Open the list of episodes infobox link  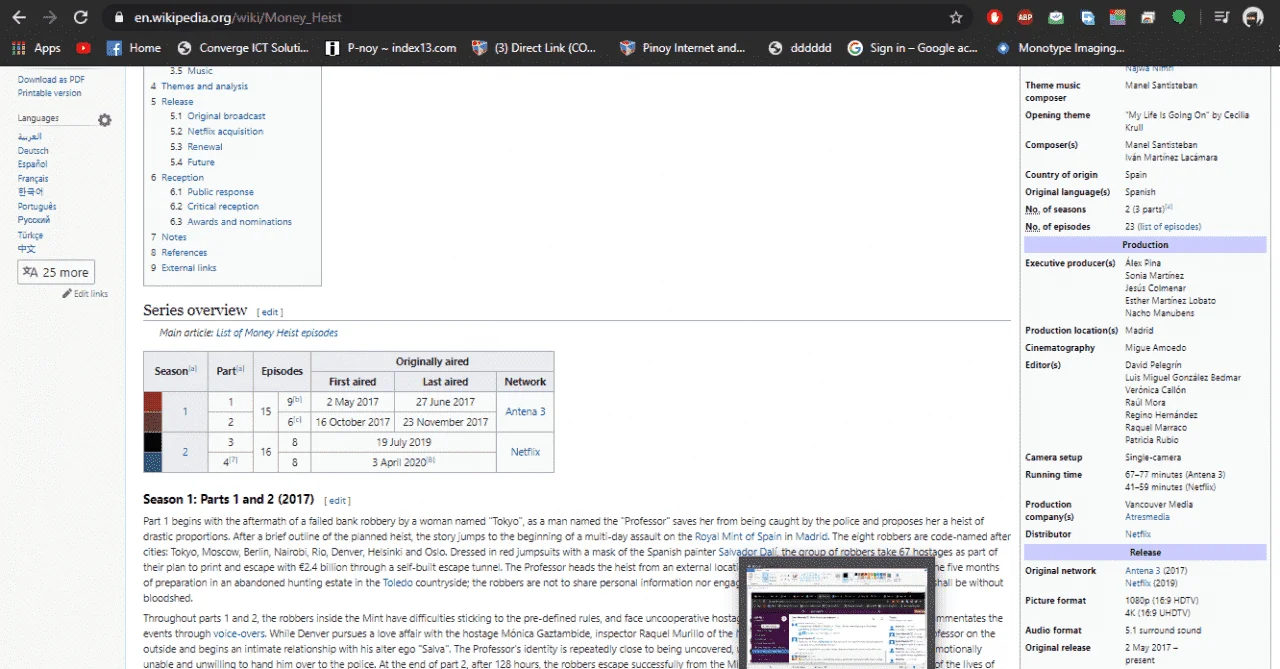pos(1169,227)
